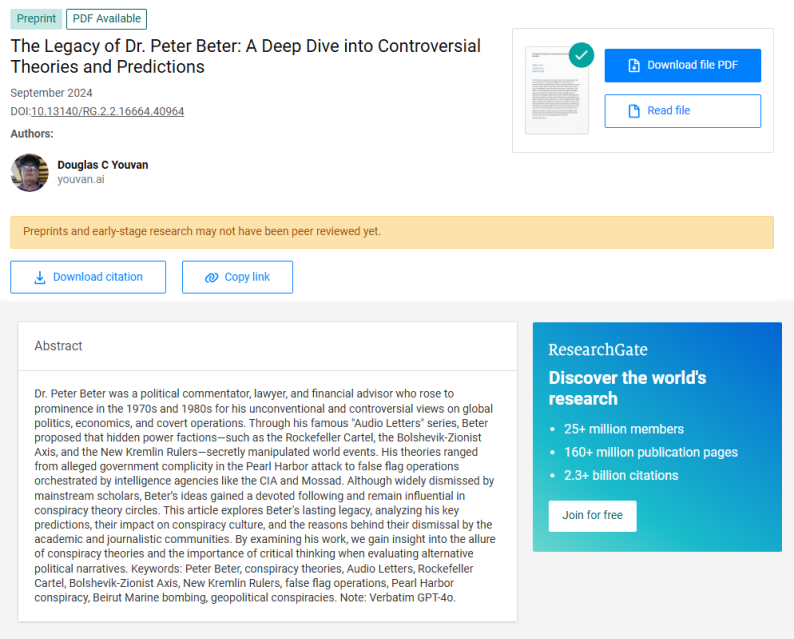Click the green checkmark badge on the preview
The height and width of the screenshot is (639, 794).
coord(581,56)
